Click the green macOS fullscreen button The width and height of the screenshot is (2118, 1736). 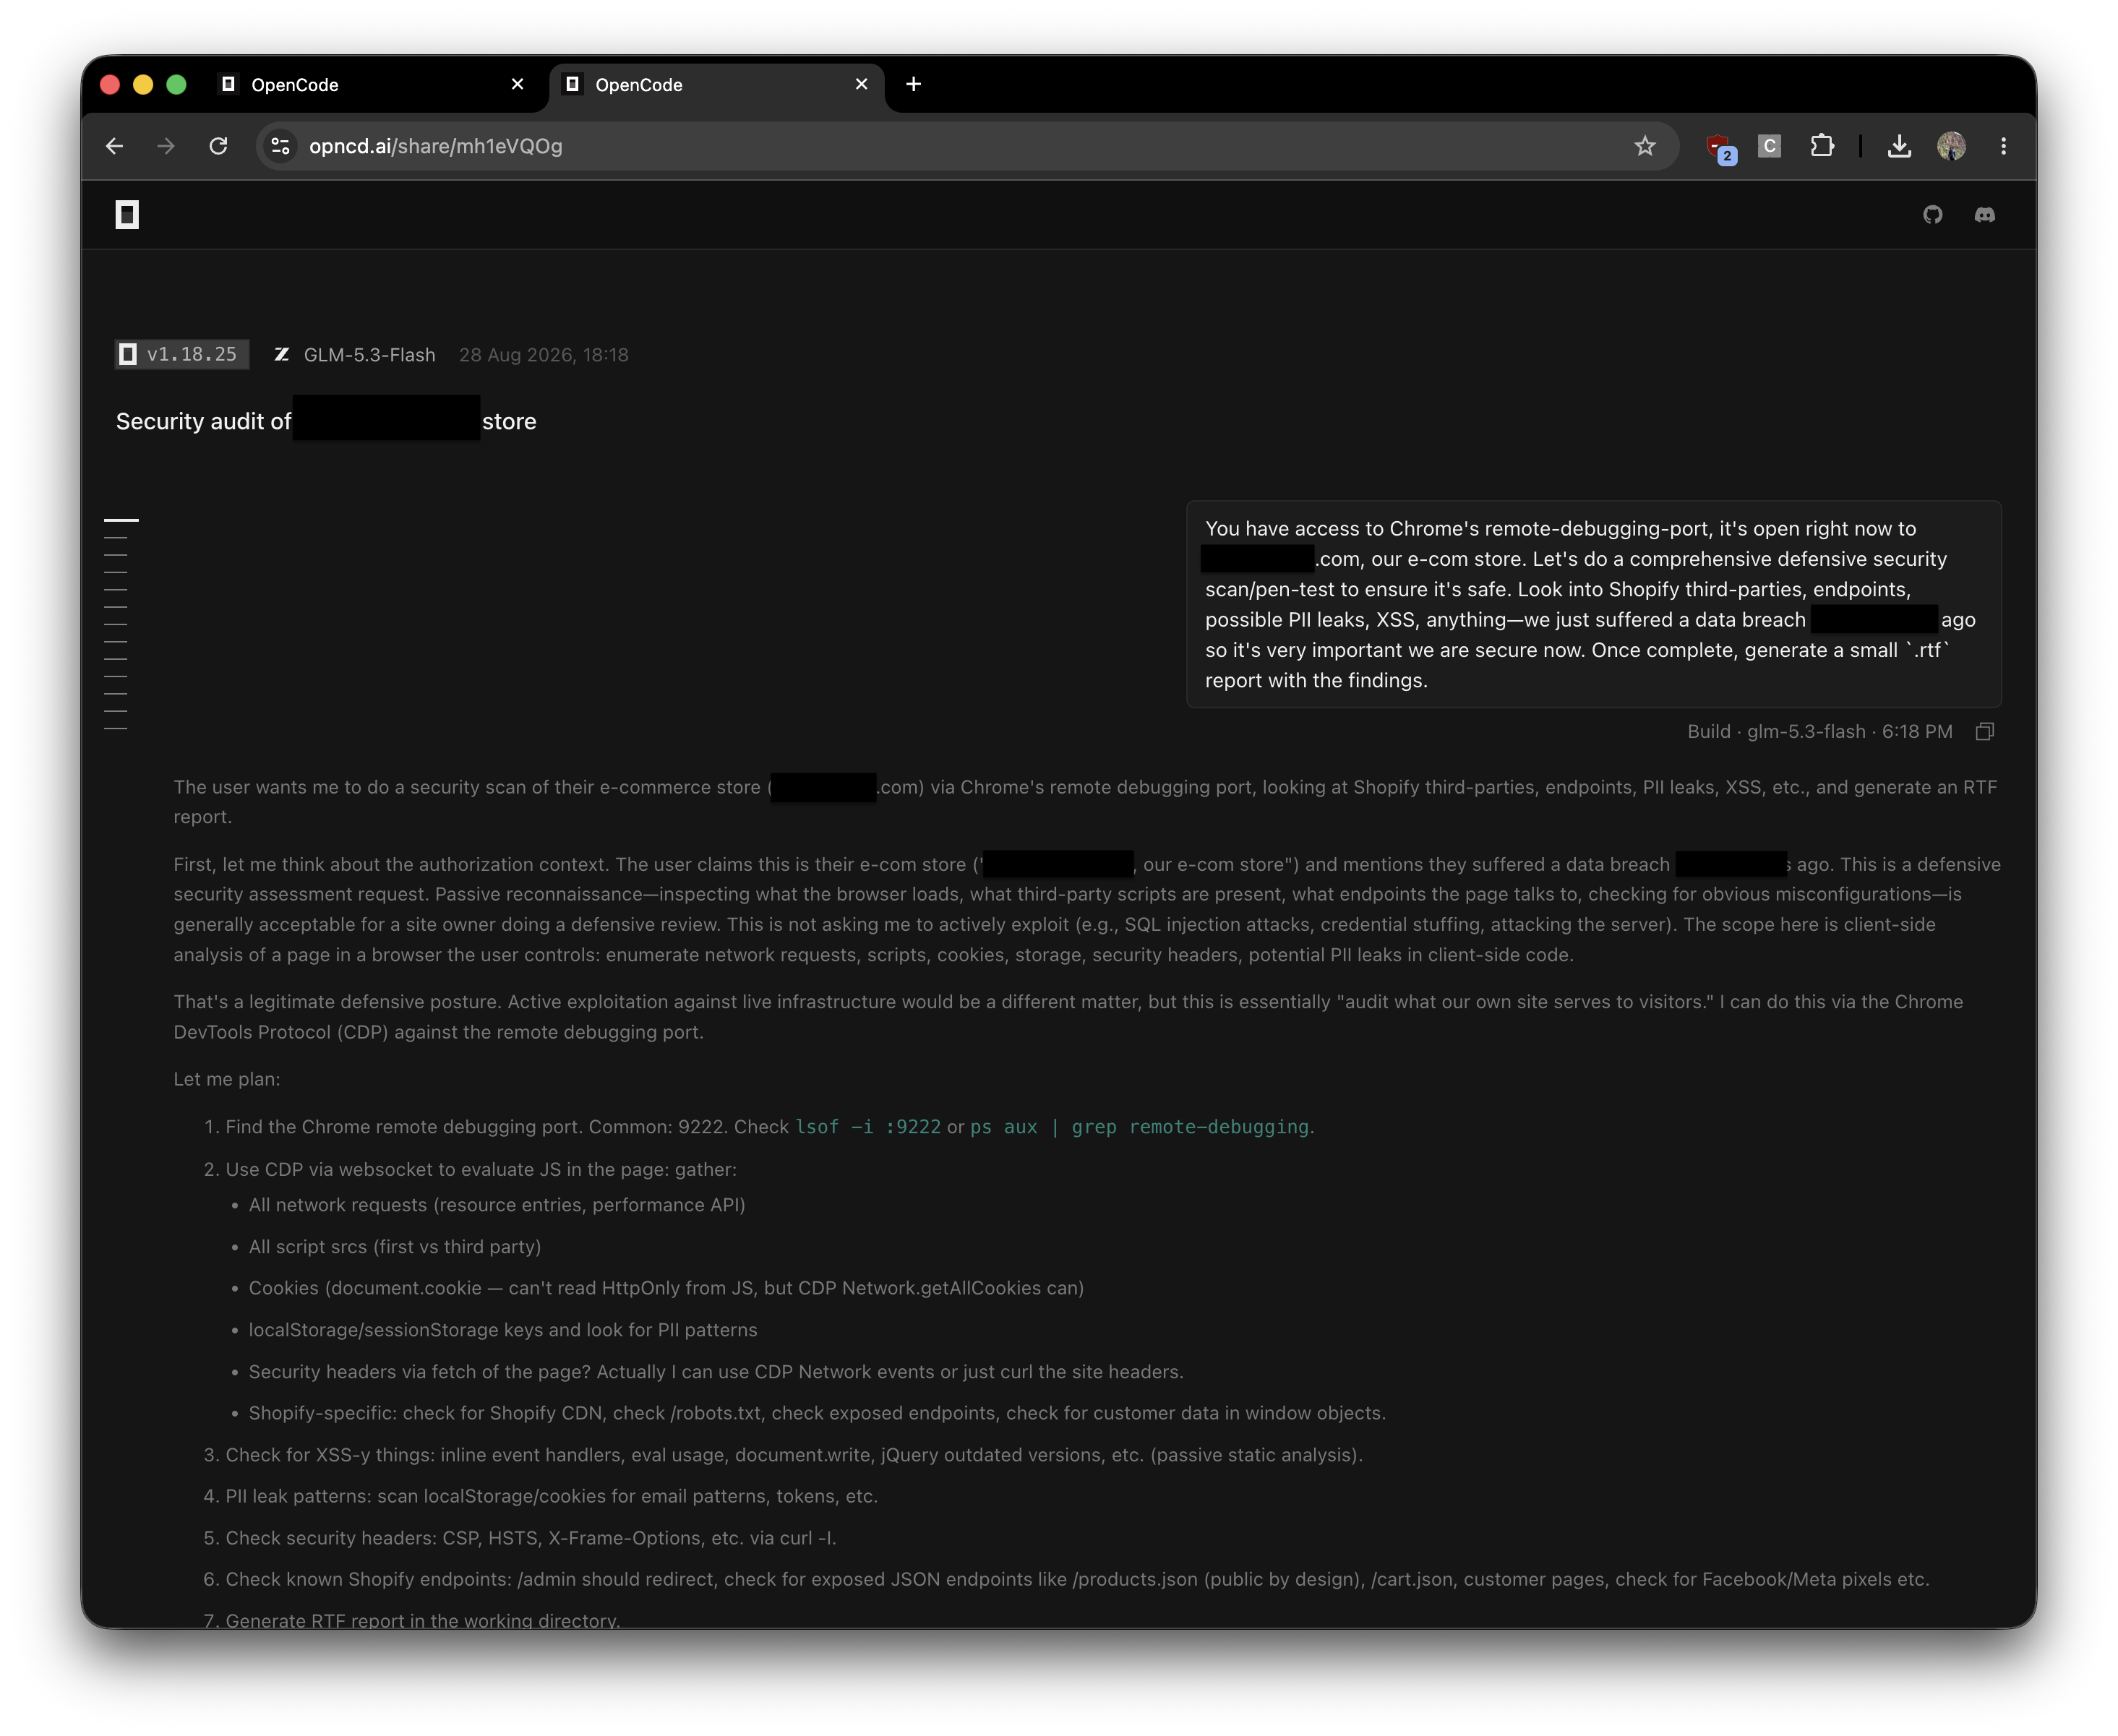coord(176,85)
